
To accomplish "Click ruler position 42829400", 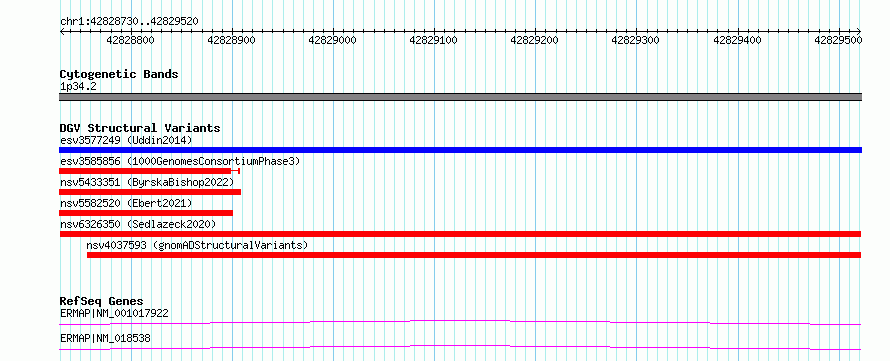I will pyautogui.click(x=737, y=40).
